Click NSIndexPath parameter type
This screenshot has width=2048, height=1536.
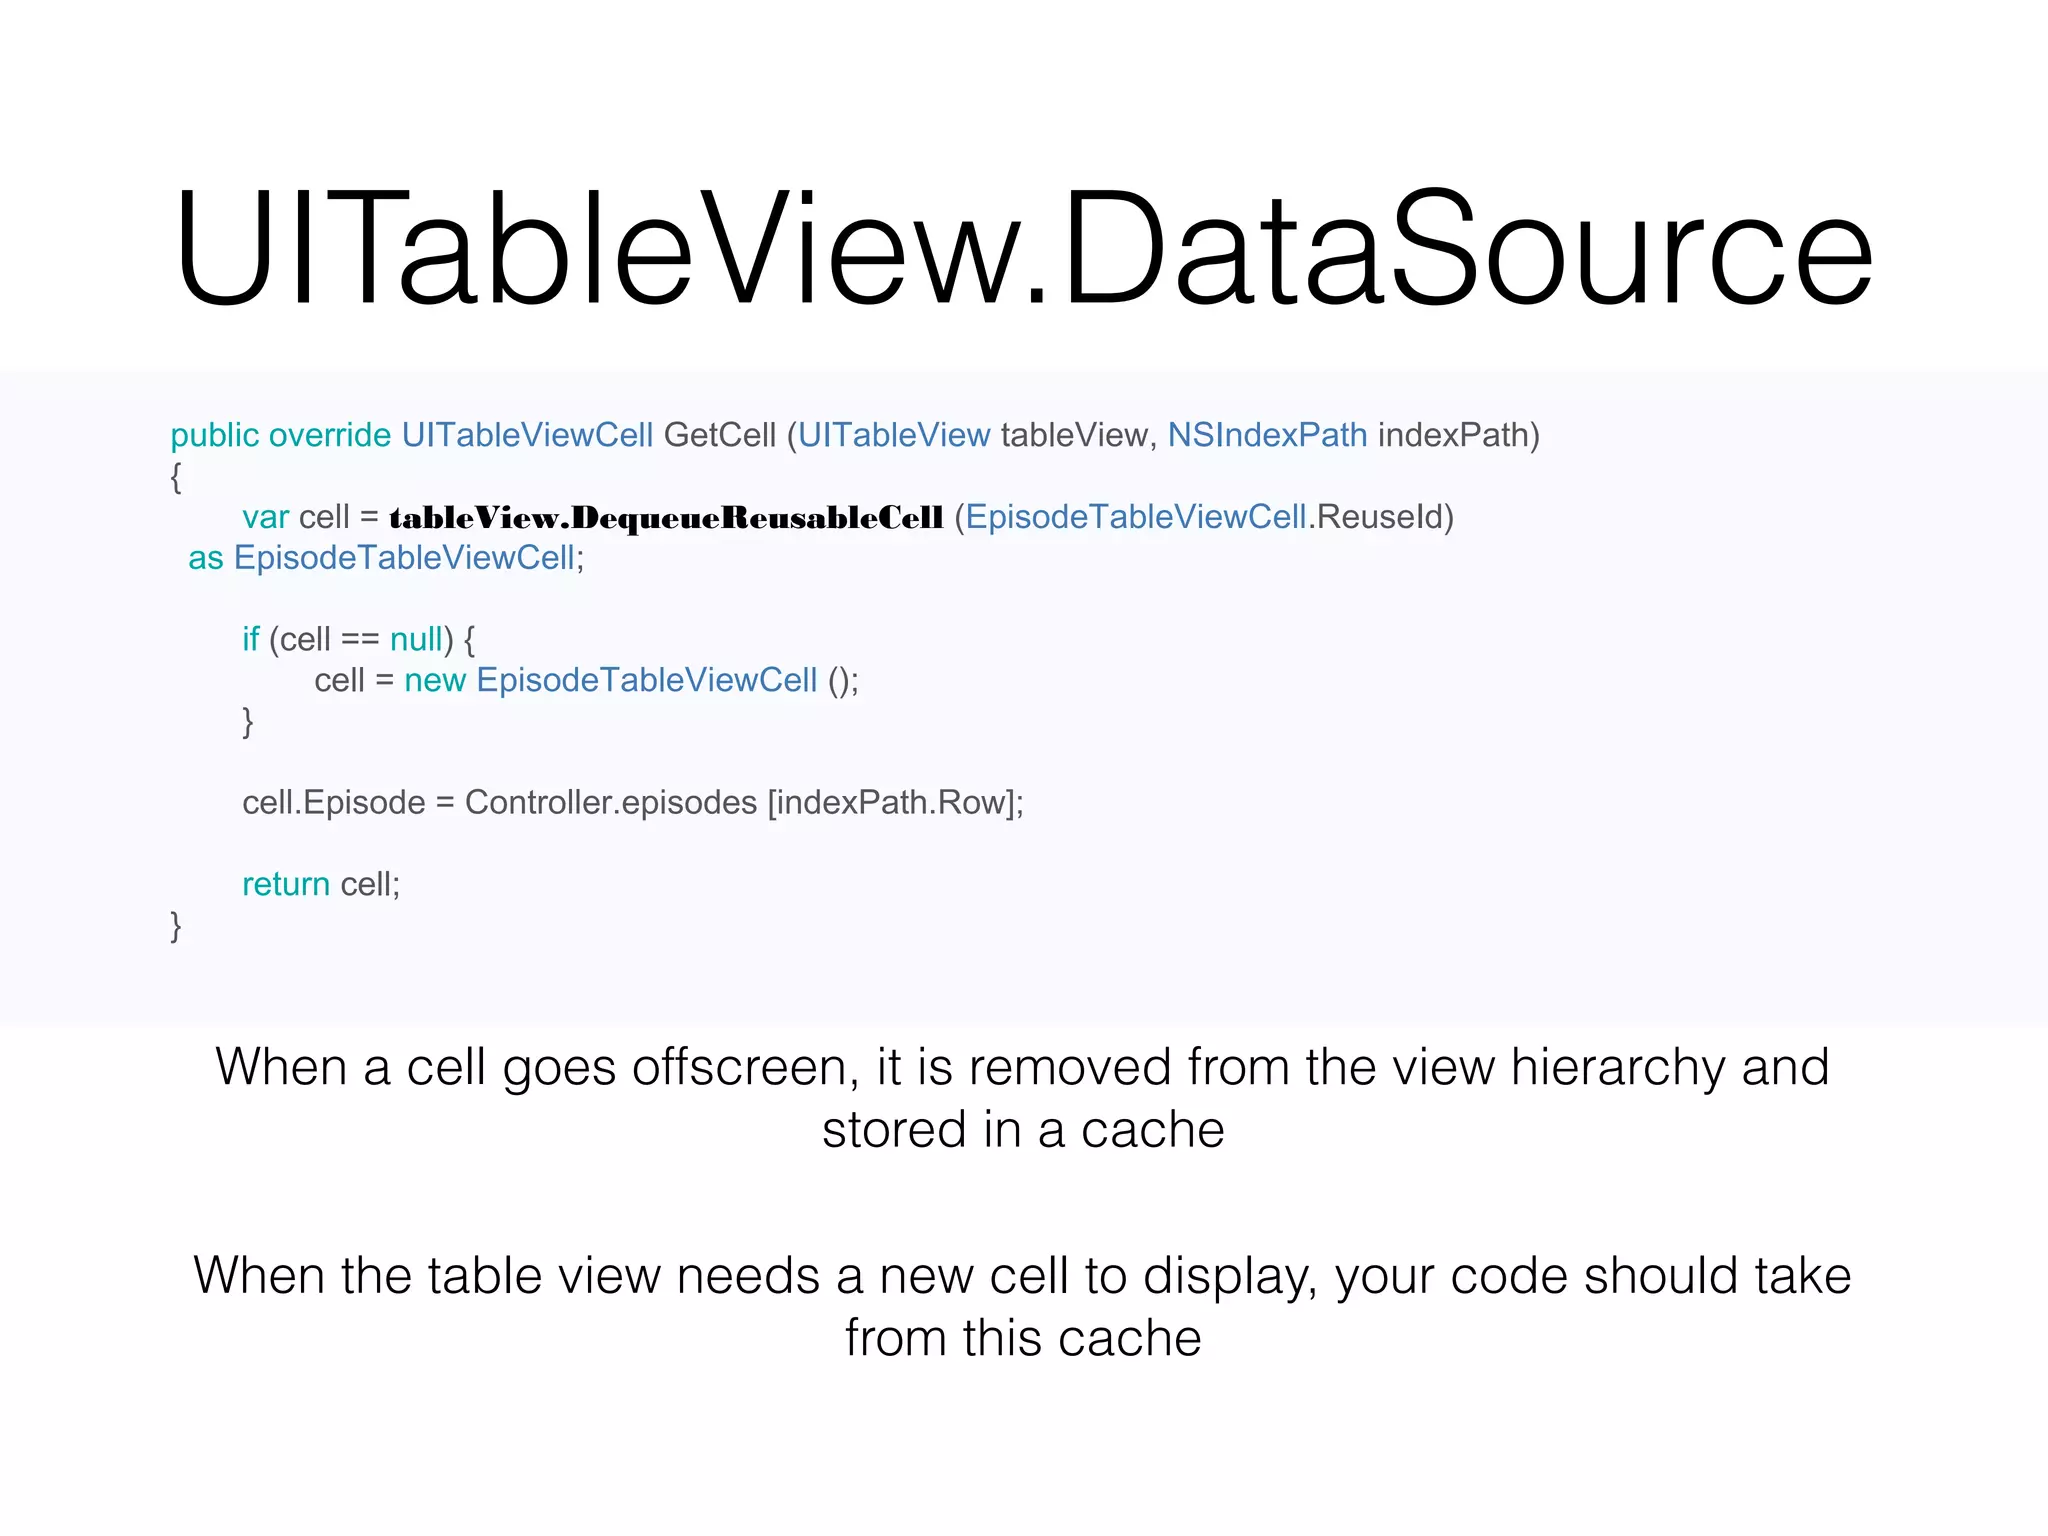[1267, 436]
